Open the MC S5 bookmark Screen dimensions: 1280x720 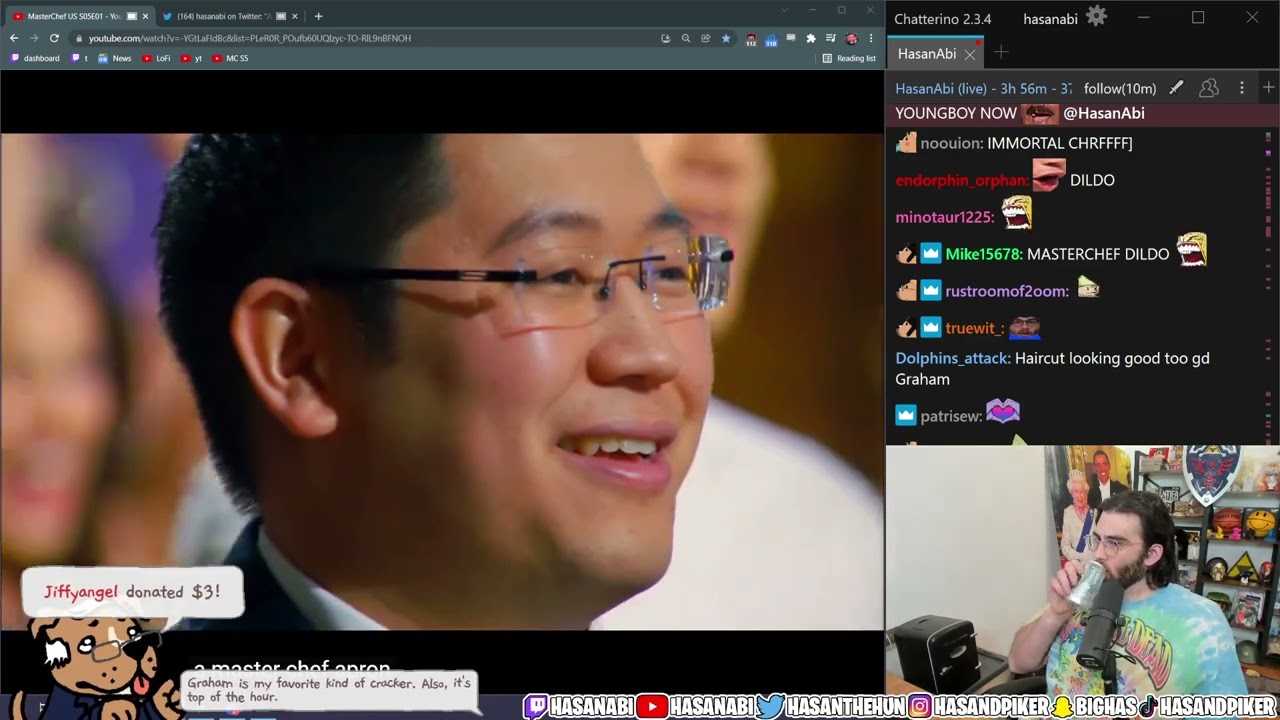231,58
